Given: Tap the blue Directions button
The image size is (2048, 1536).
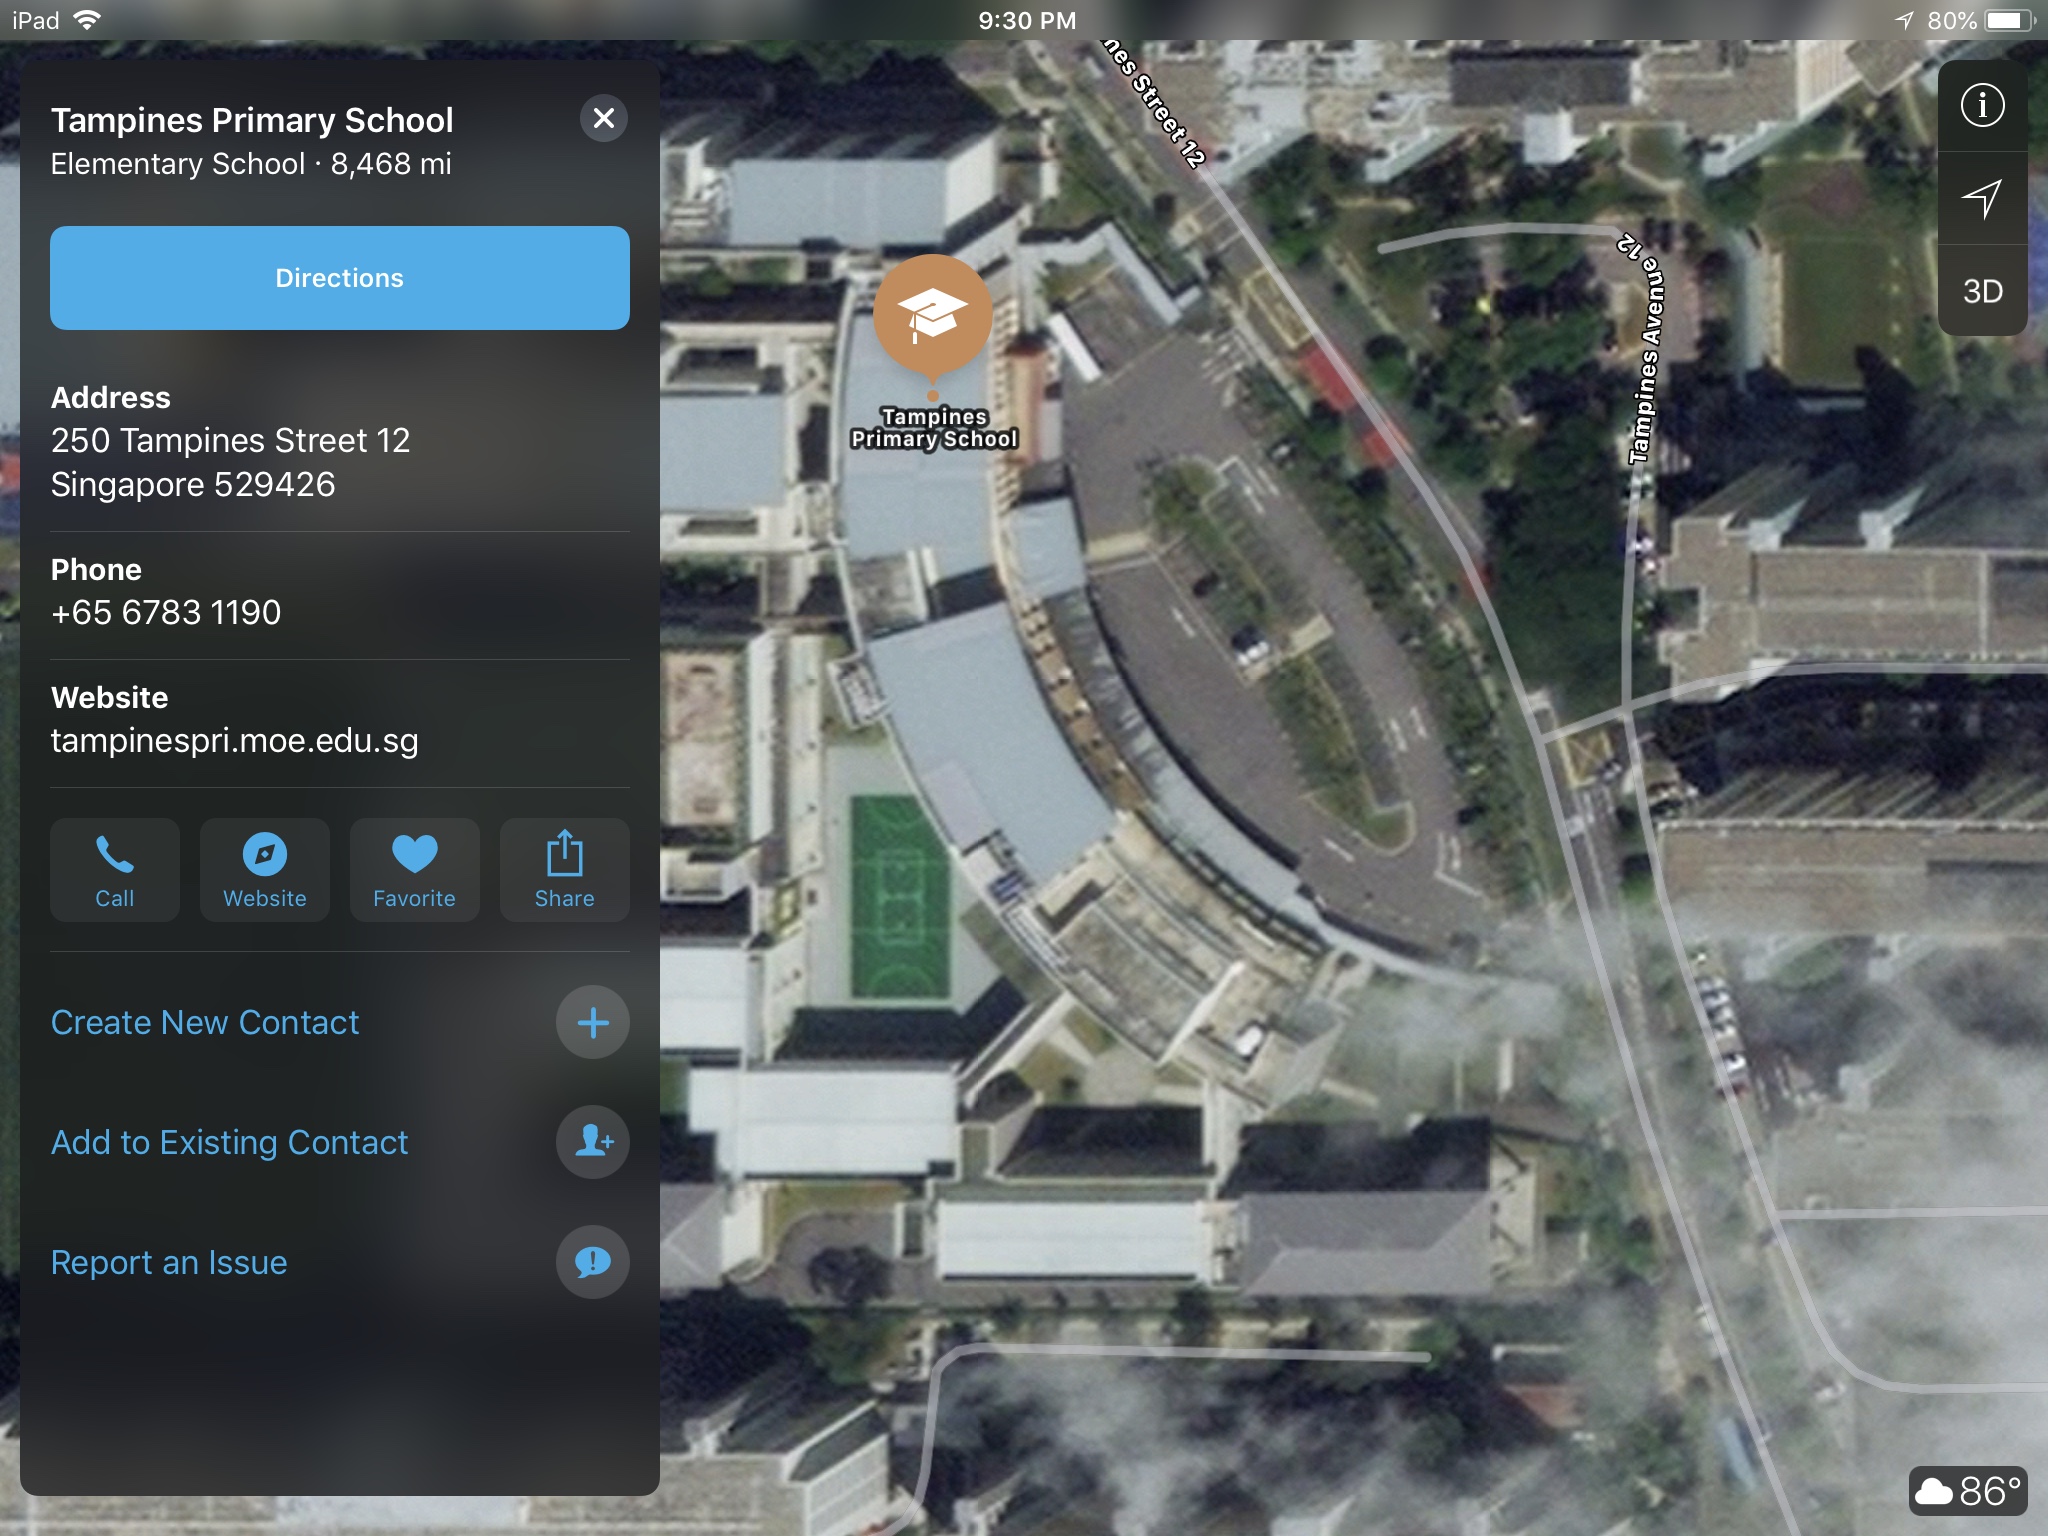Looking at the screenshot, I should [340, 278].
